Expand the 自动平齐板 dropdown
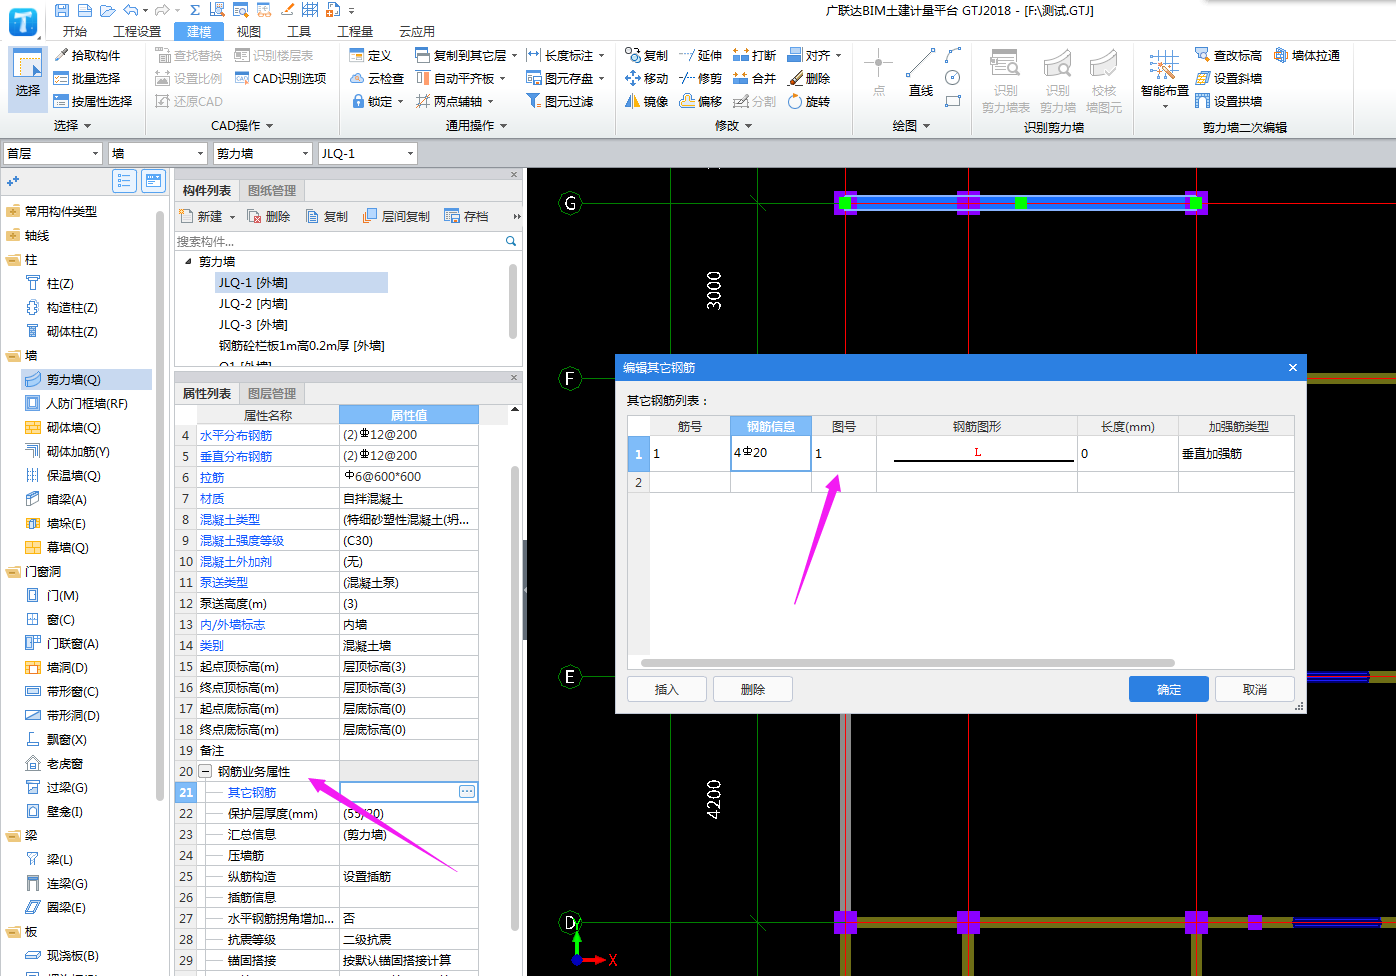 [x=503, y=78]
